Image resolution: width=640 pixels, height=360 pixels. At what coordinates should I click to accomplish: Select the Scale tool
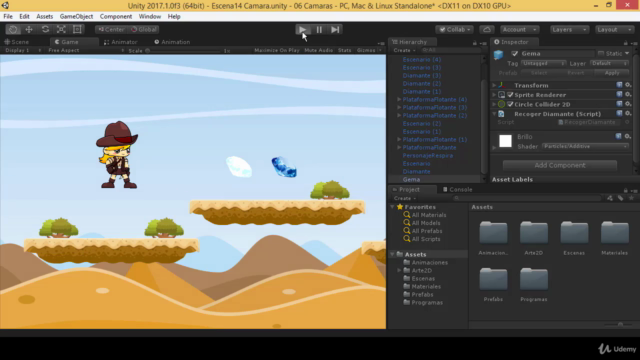(x=61, y=29)
